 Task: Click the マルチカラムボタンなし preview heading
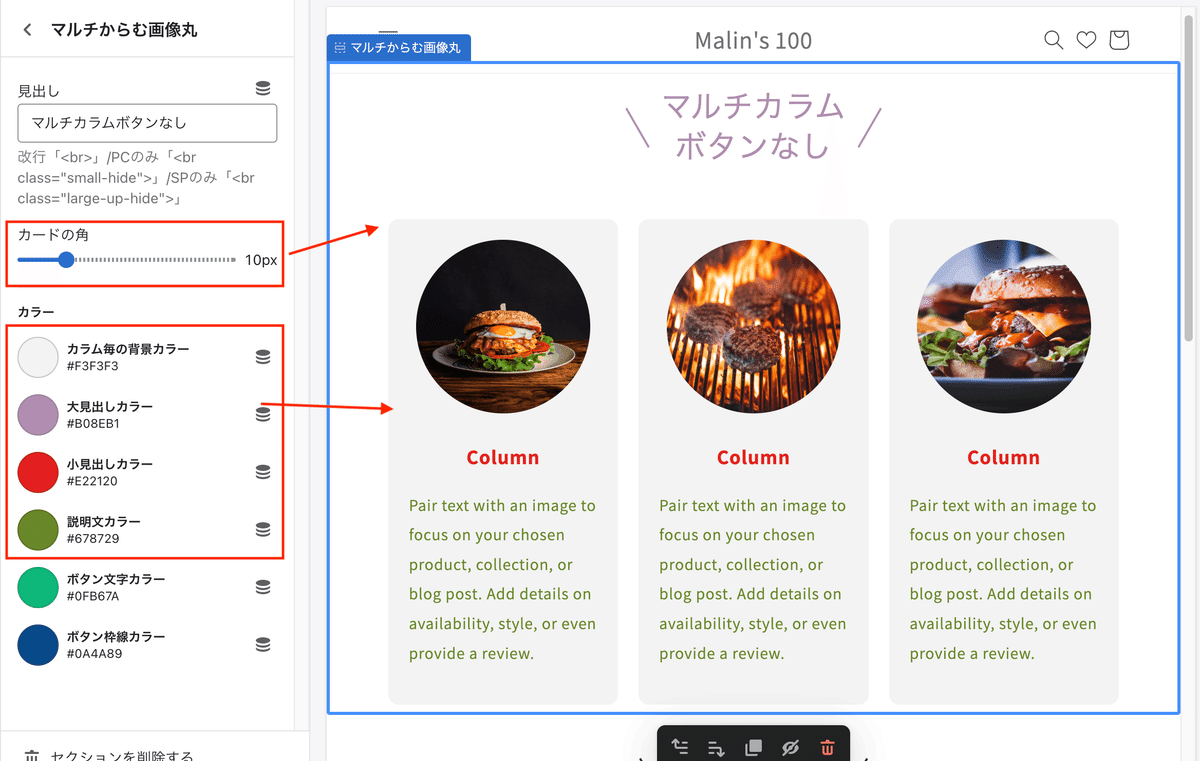(753, 125)
